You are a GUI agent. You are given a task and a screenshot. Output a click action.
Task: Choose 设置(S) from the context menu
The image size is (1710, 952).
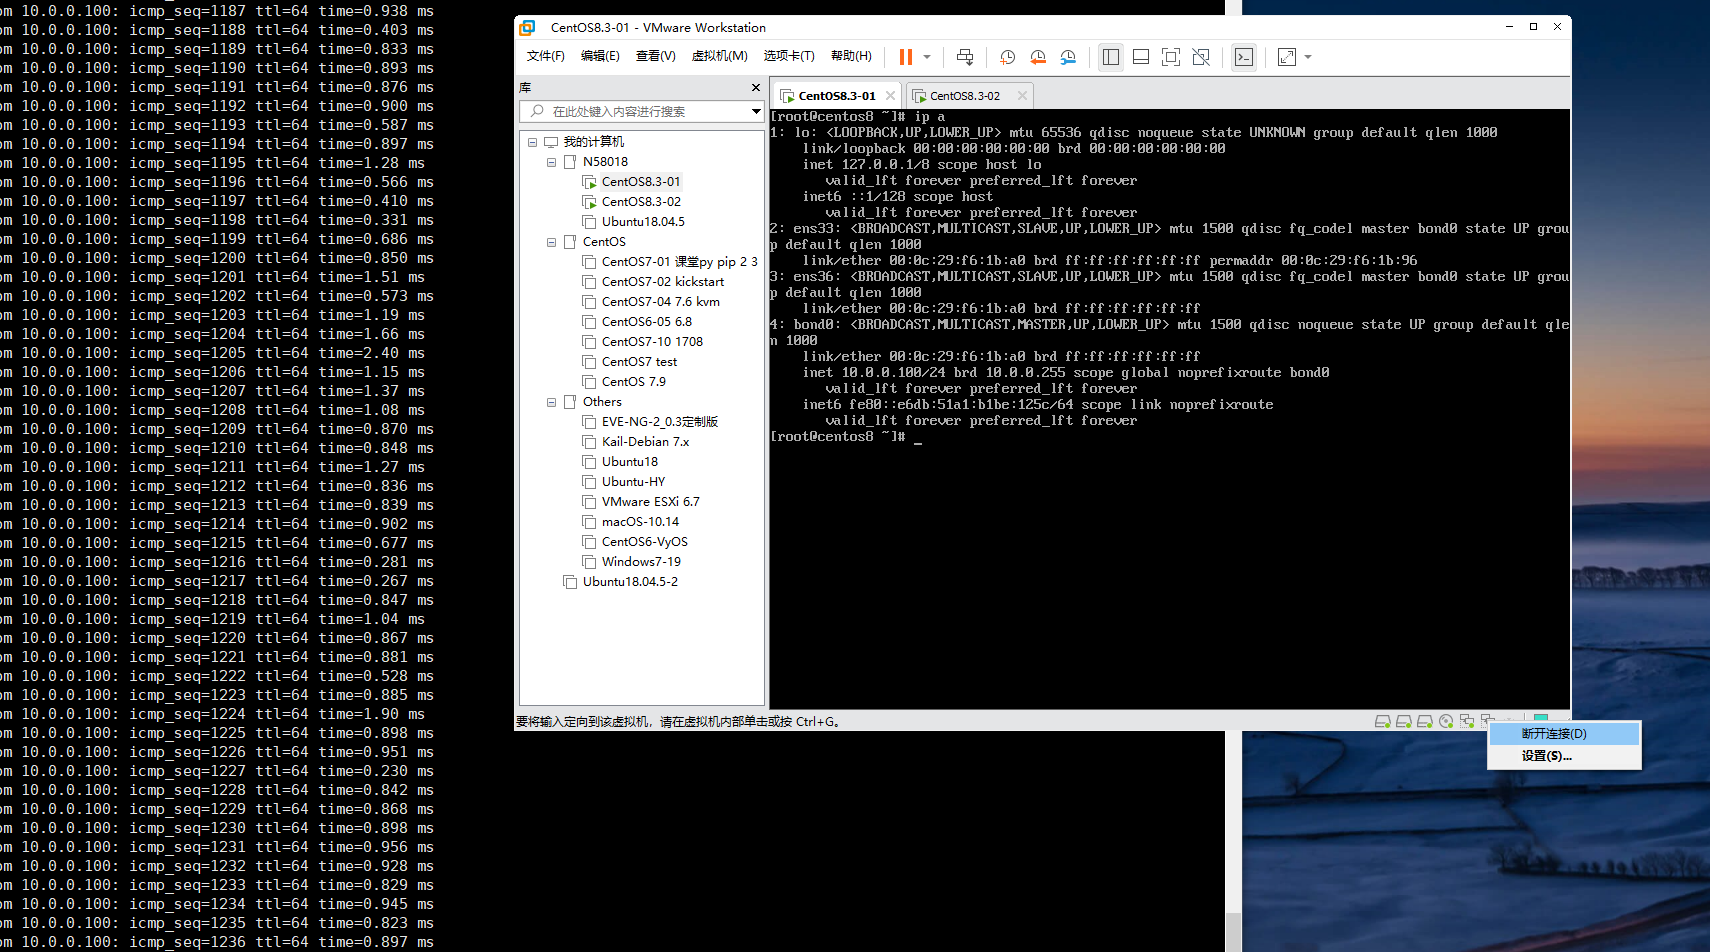coord(1546,755)
